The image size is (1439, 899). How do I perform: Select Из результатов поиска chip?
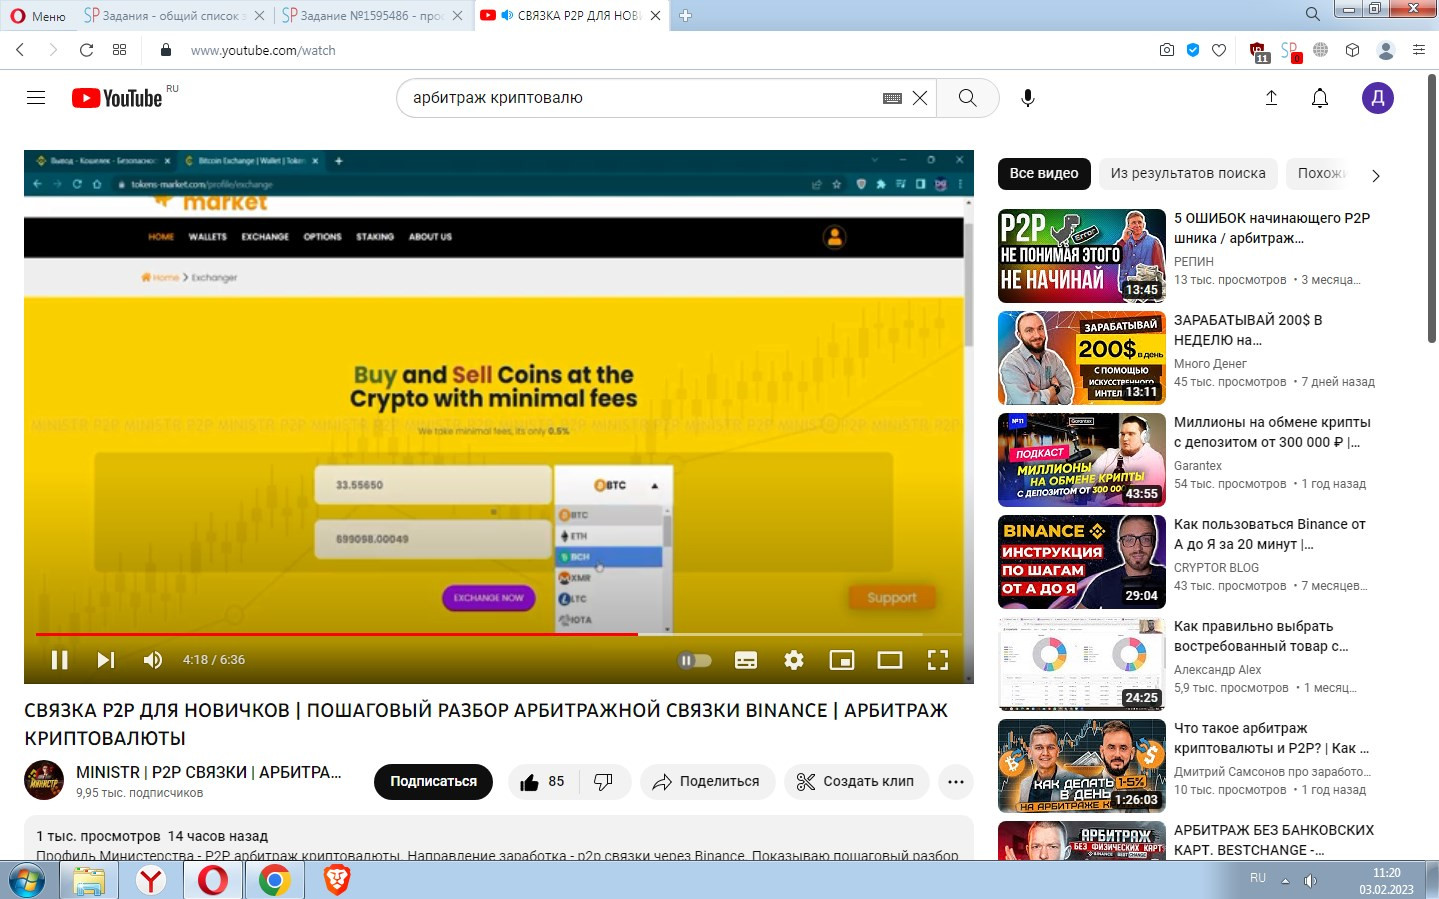[x=1188, y=174]
